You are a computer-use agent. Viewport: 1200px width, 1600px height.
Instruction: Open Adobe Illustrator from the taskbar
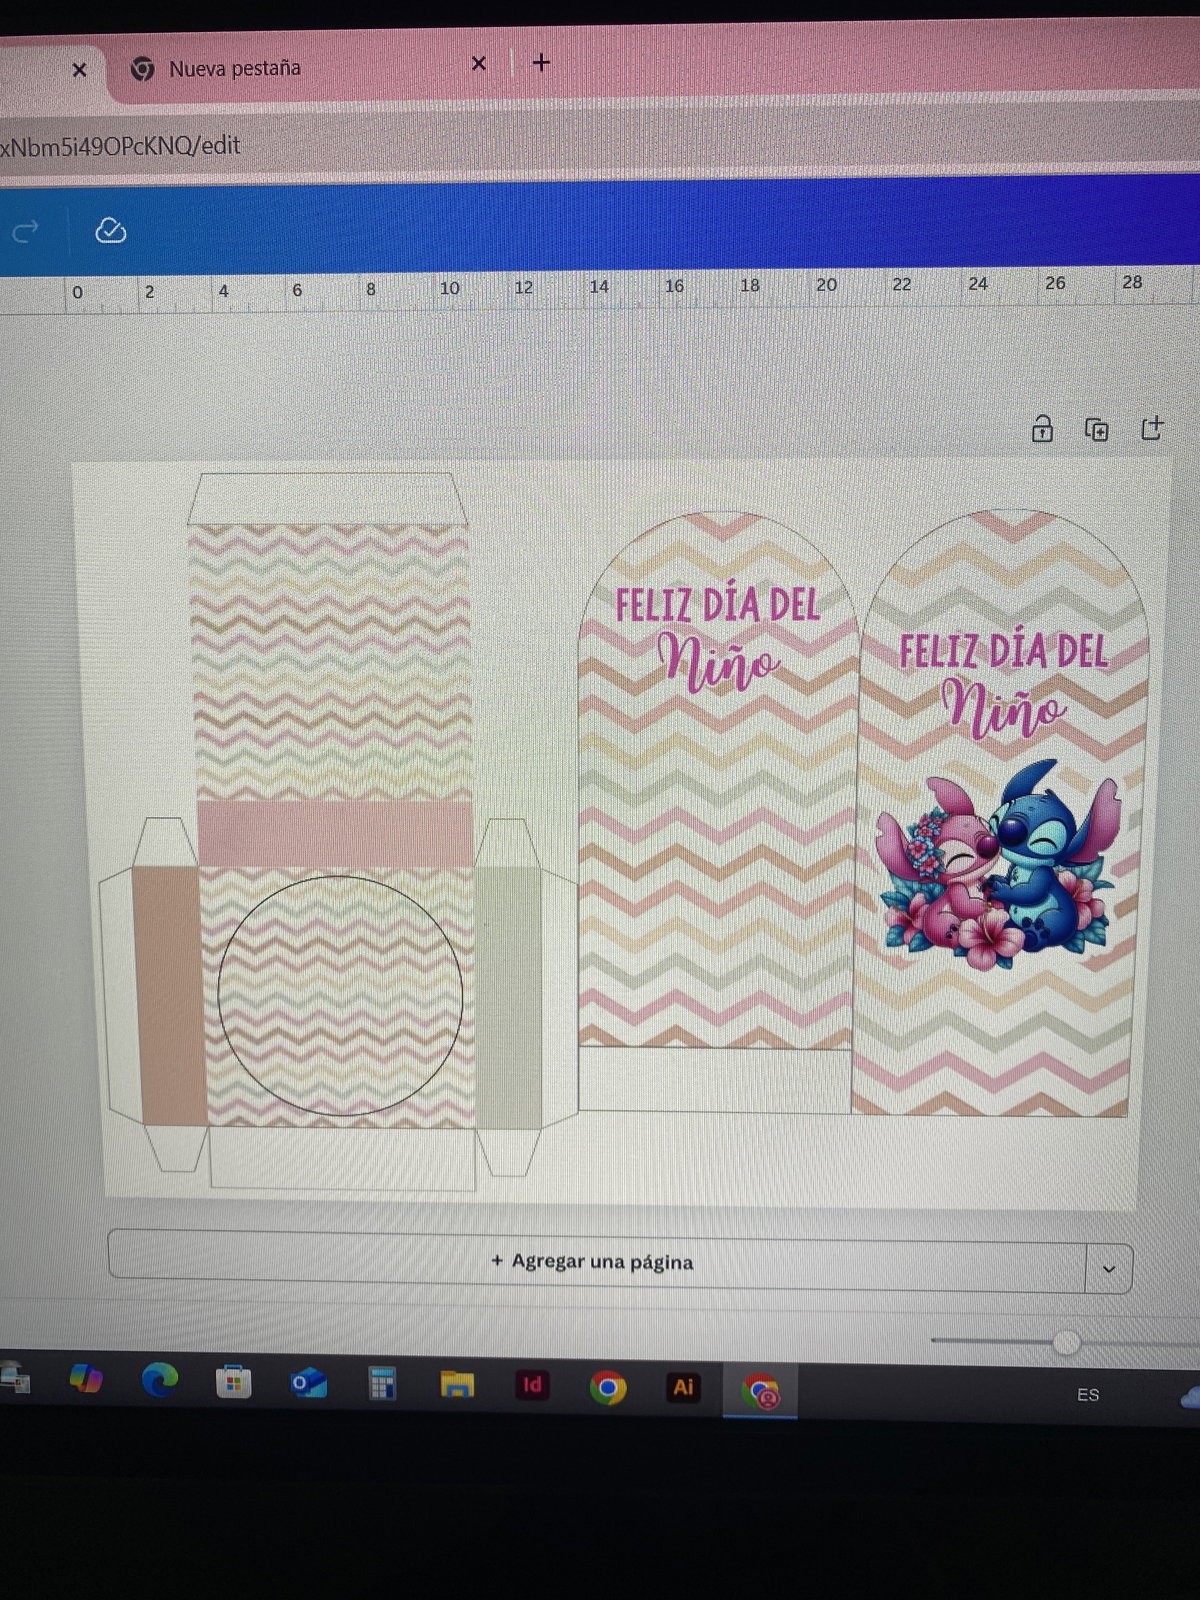coord(683,1387)
